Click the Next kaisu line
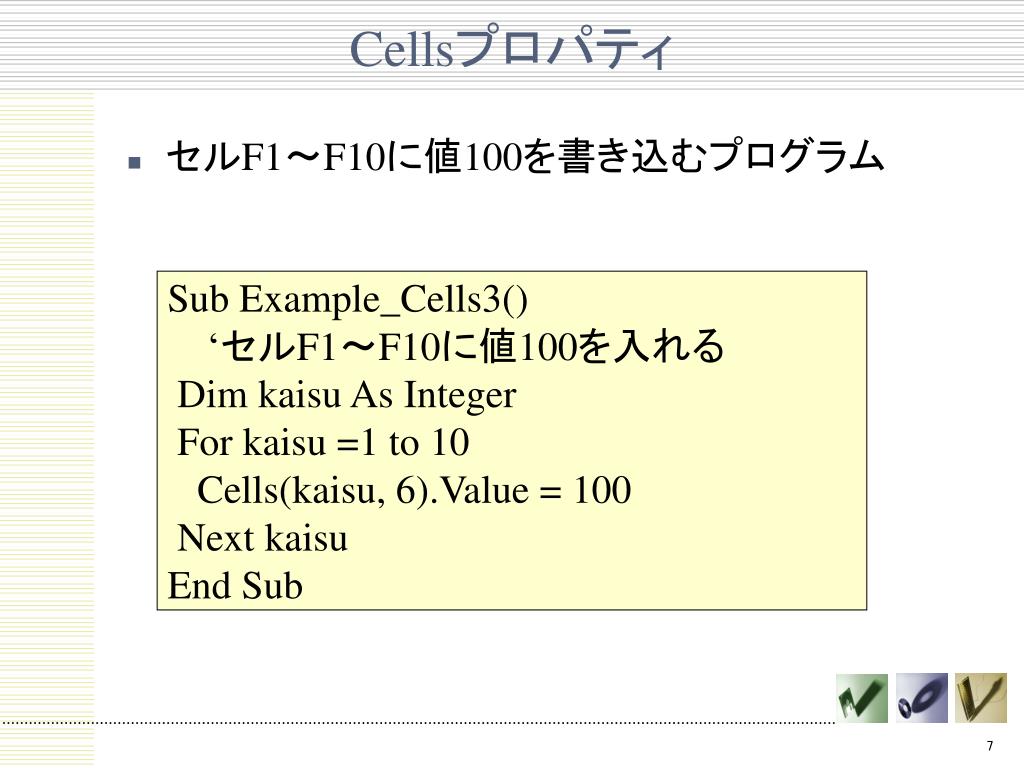The width and height of the screenshot is (1024, 768). point(263,538)
